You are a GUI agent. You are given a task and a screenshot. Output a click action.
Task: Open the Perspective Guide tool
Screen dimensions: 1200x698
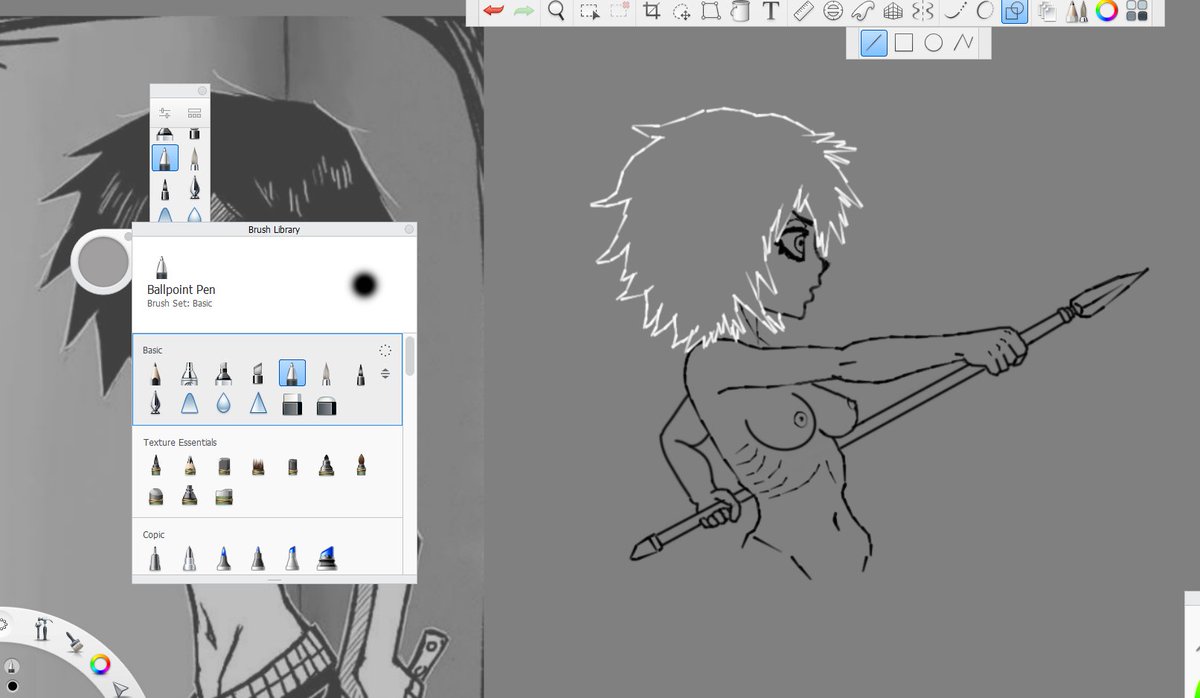point(893,12)
